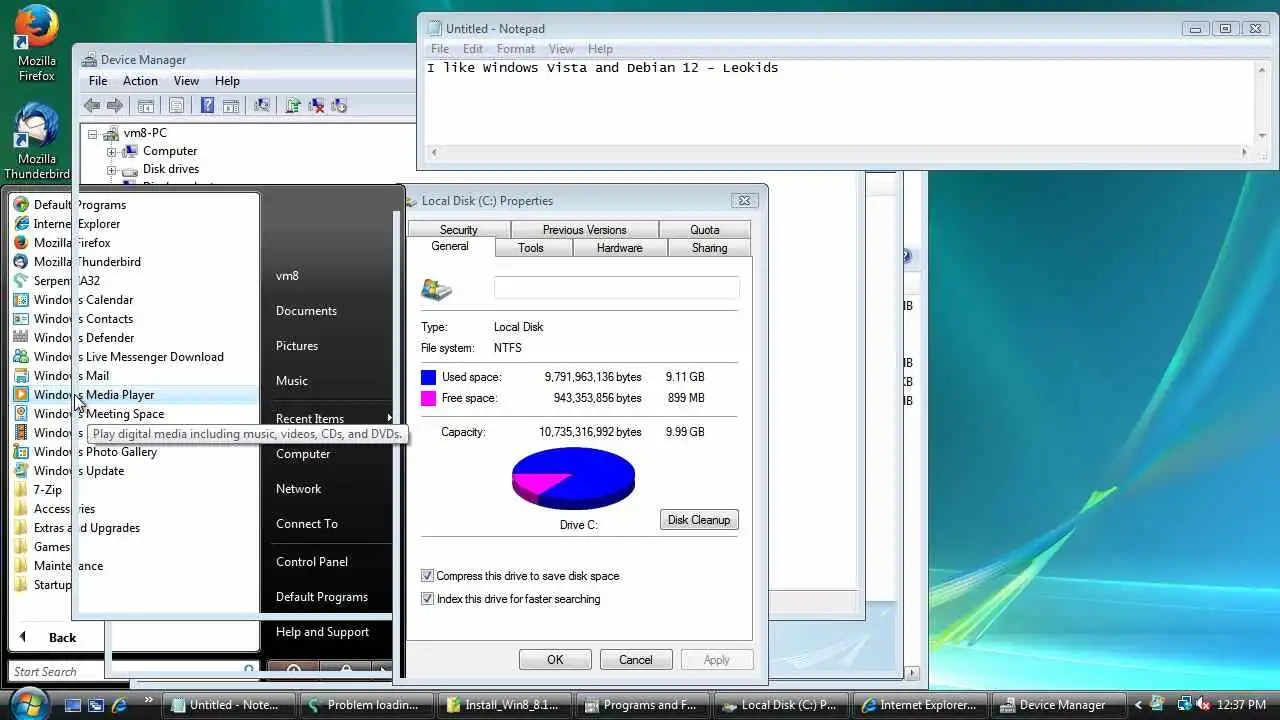Screen dimensions: 1280x720
Task: Open Mozilla Thunderbird desktop shortcut icon
Action: [x=36, y=126]
